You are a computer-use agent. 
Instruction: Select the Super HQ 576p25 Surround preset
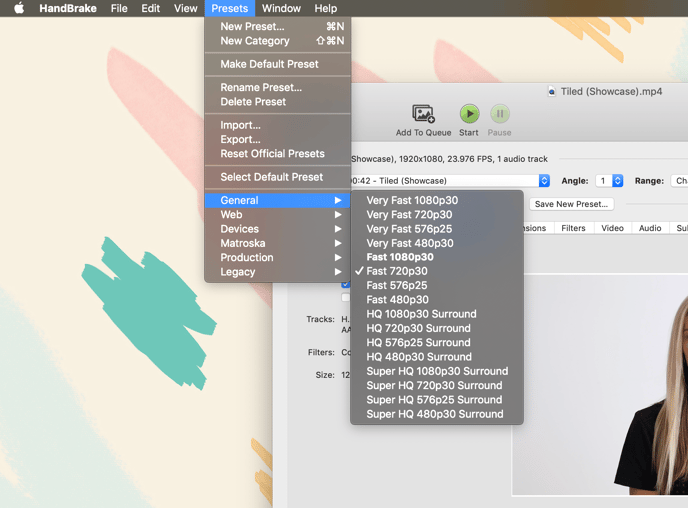point(437,400)
